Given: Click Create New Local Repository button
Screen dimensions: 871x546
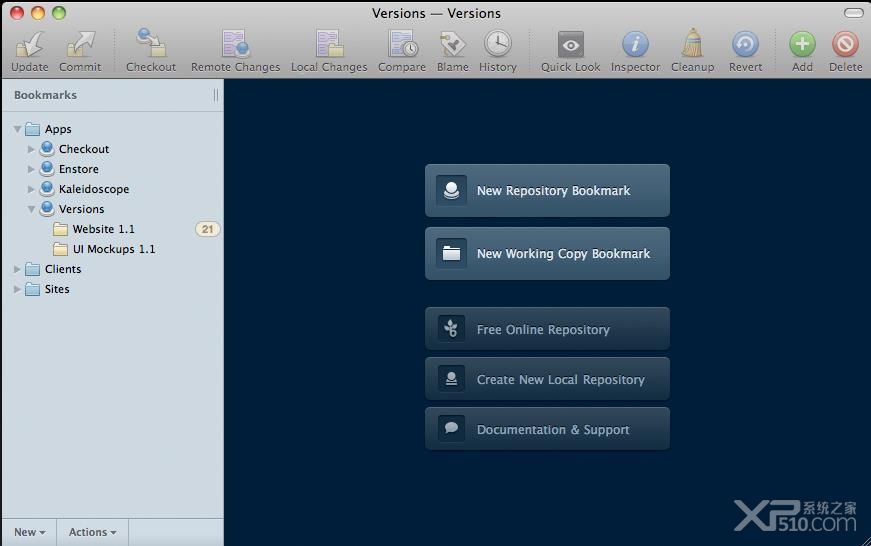Looking at the screenshot, I should point(547,379).
